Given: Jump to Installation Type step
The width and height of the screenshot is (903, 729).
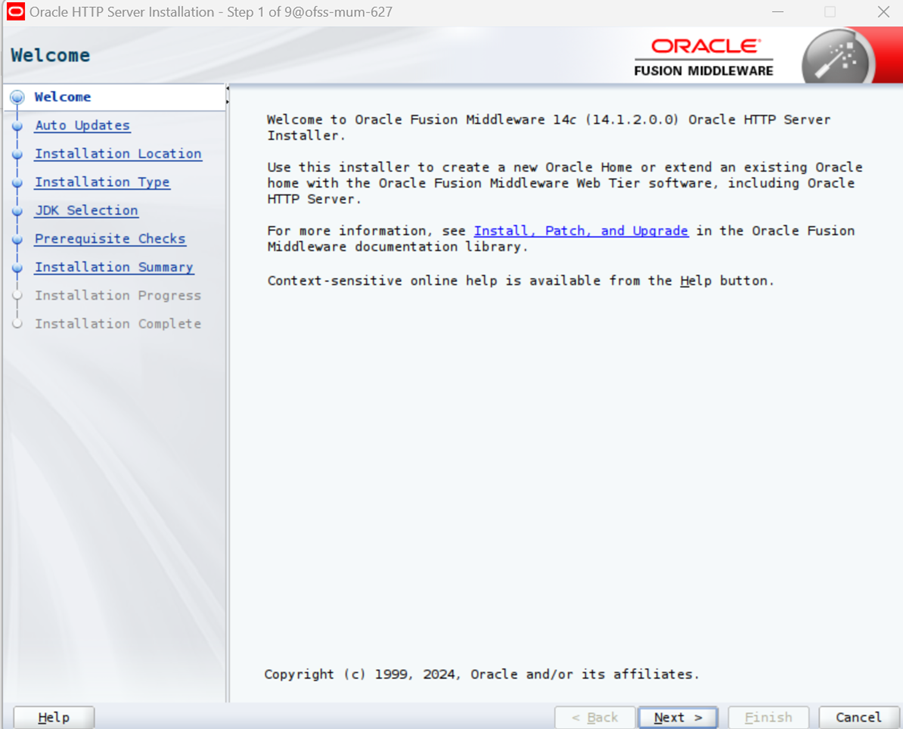Looking at the screenshot, I should coord(102,182).
